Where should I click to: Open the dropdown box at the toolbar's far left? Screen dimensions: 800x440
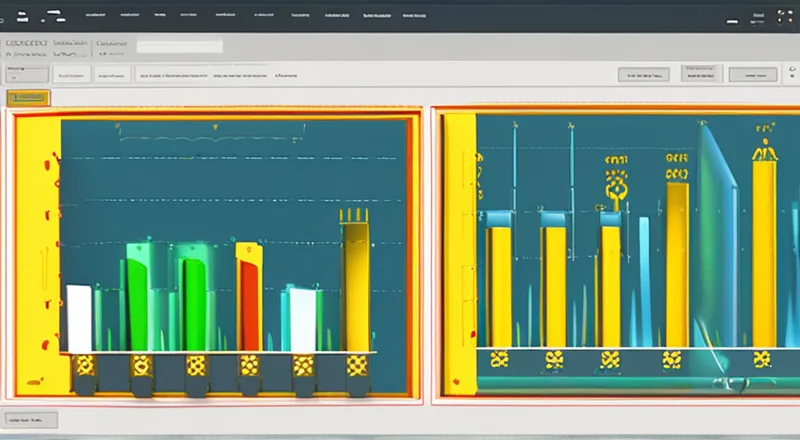tap(25, 74)
